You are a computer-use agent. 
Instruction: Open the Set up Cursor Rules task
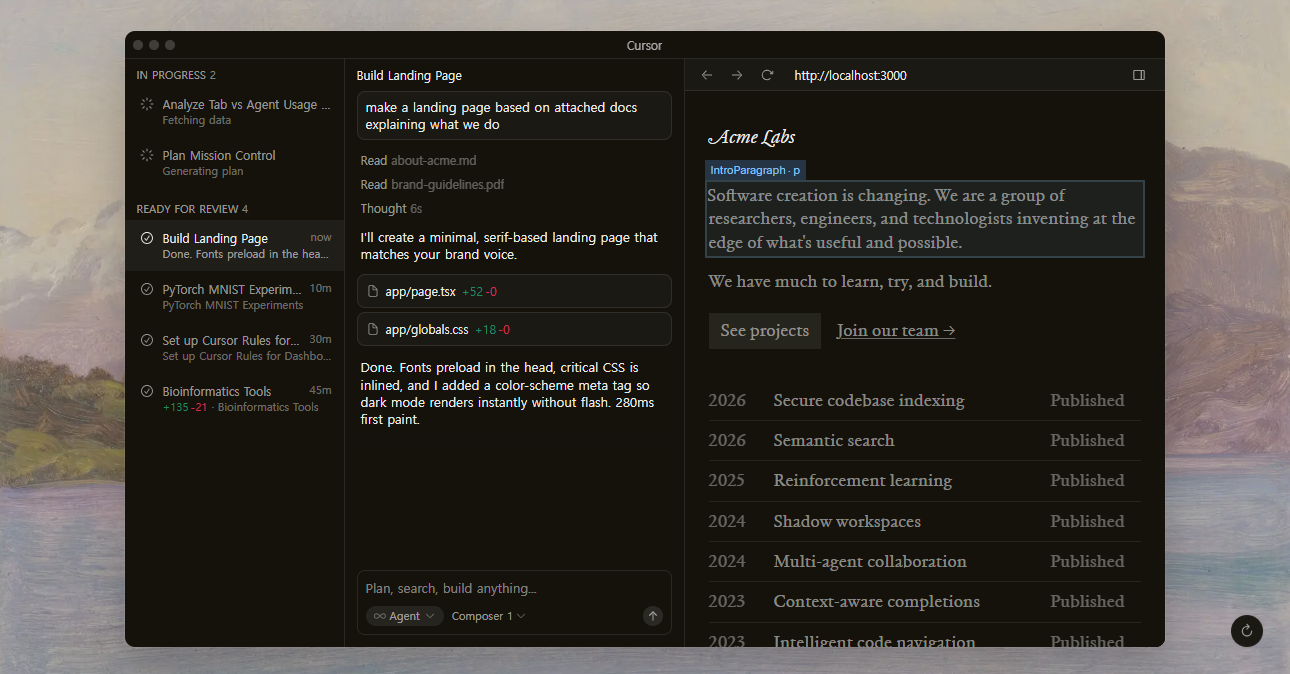(x=235, y=347)
